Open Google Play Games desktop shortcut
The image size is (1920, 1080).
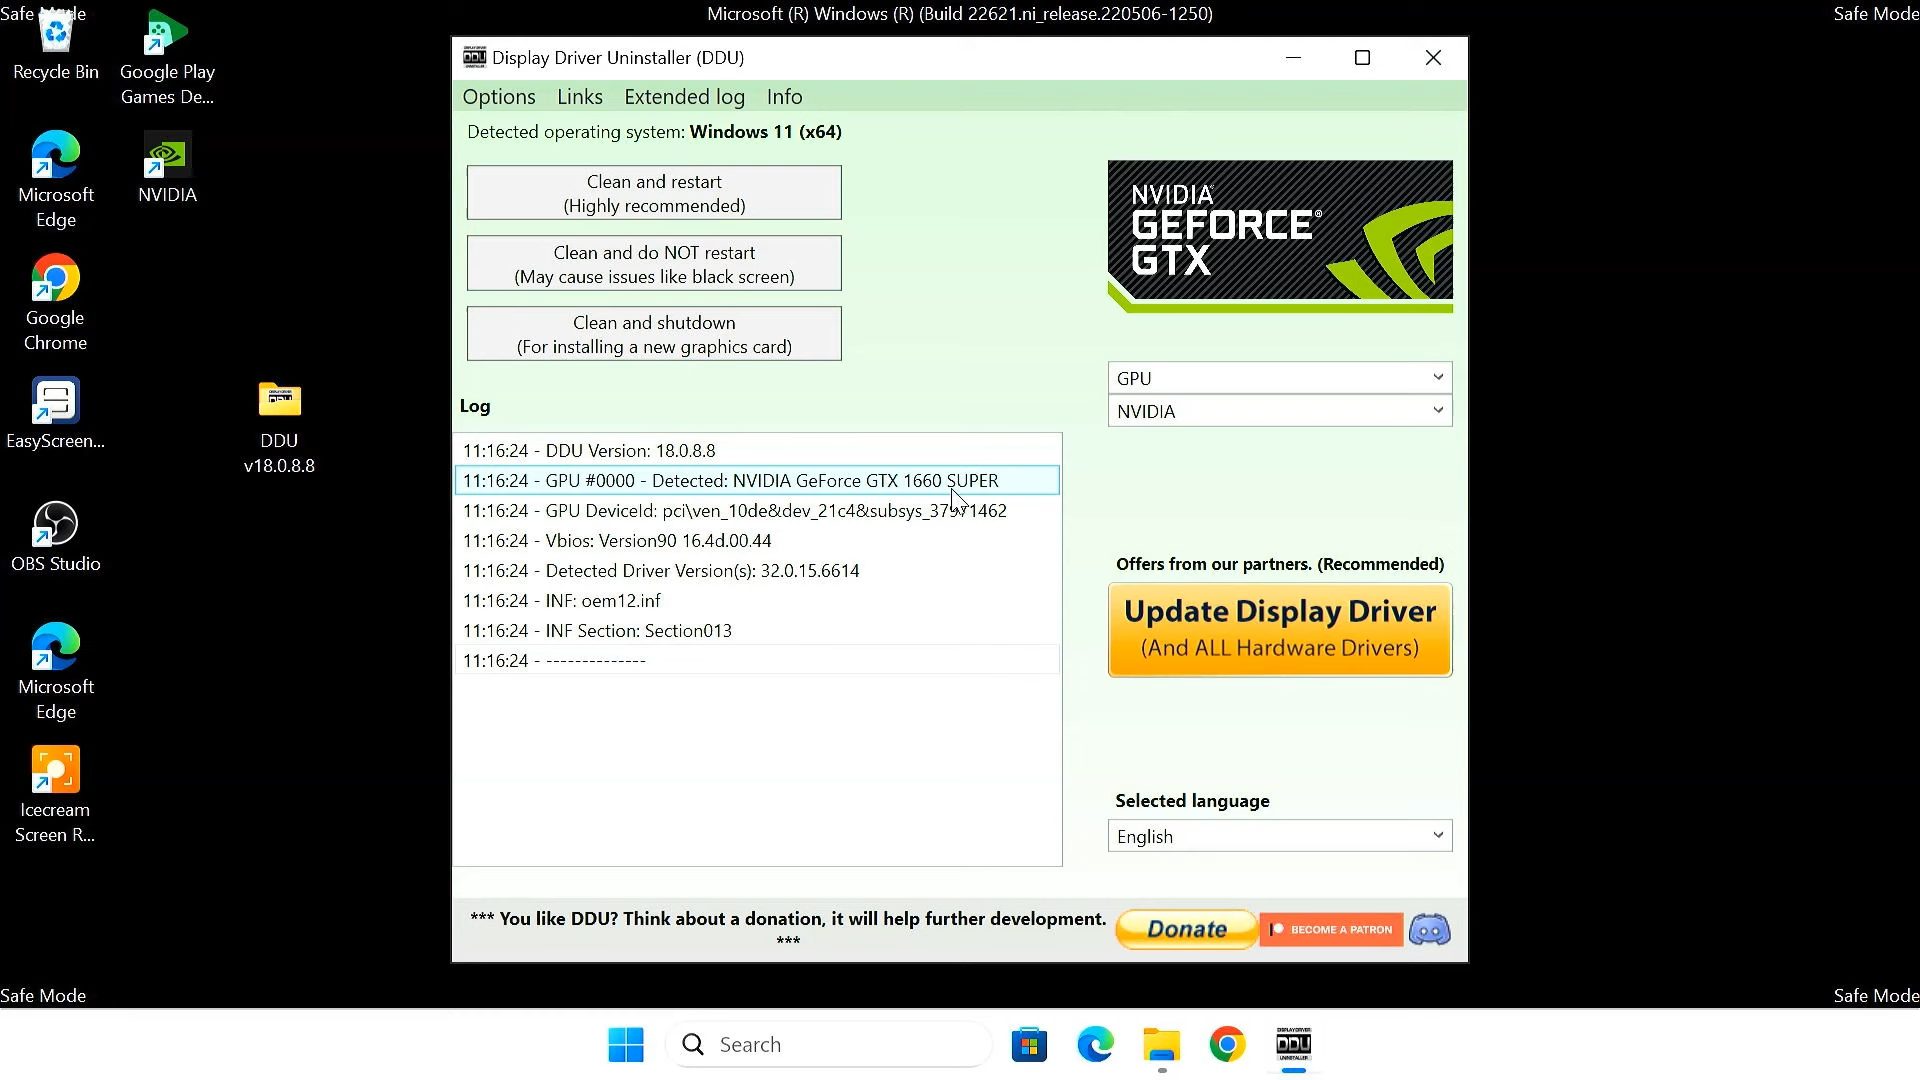pos(167,58)
